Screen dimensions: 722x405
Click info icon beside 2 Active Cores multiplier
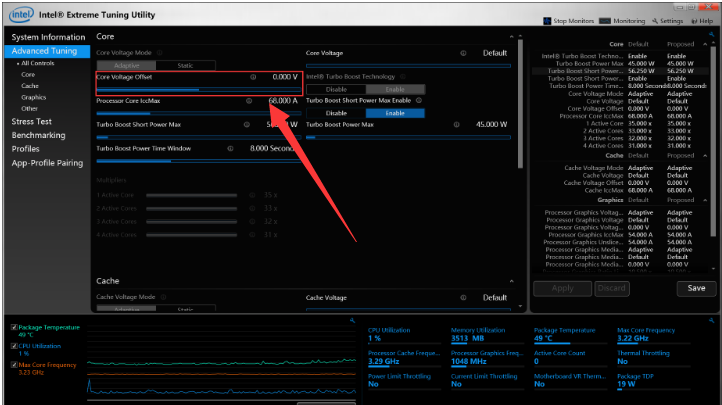tap(252, 208)
